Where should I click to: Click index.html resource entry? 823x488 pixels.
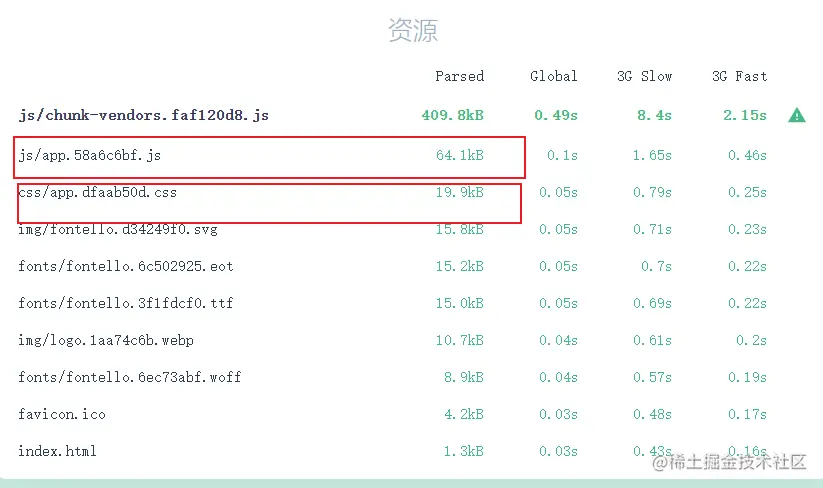pyautogui.click(x=57, y=452)
